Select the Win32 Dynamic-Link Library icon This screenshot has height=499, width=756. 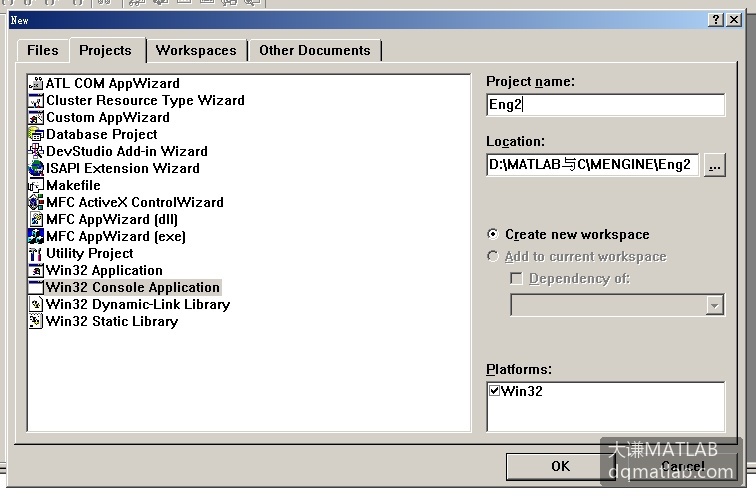(36, 304)
